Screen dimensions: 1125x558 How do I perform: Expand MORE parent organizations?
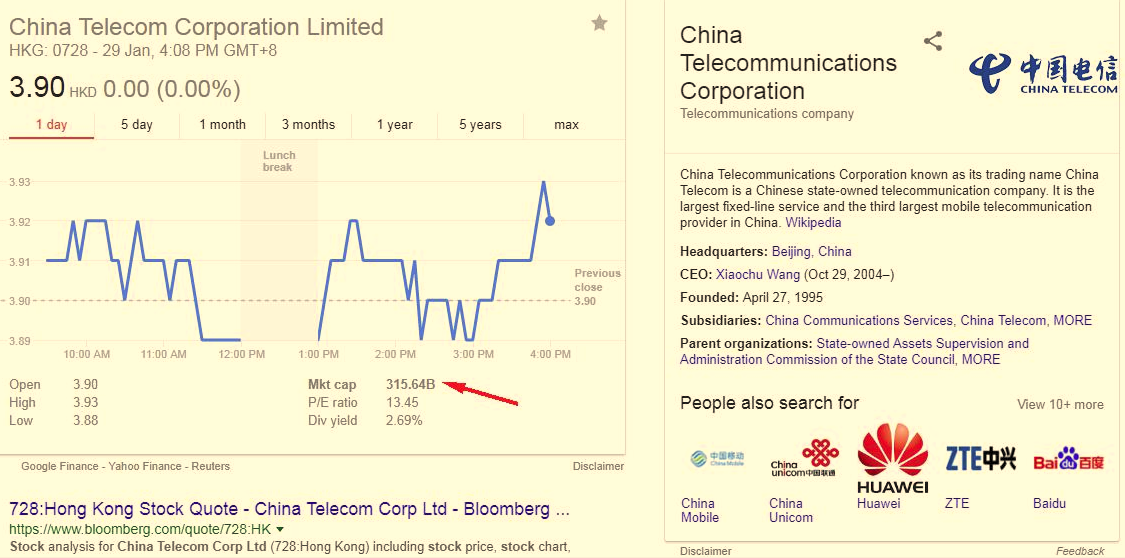tap(980, 360)
